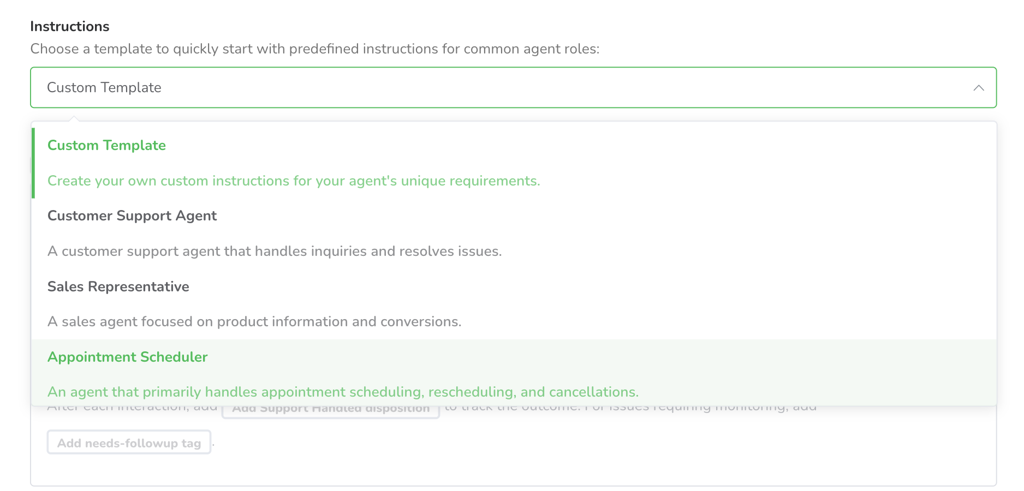Click 'Create your own custom instructions' description
Image resolution: width=1024 pixels, height=491 pixels.
(x=294, y=181)
